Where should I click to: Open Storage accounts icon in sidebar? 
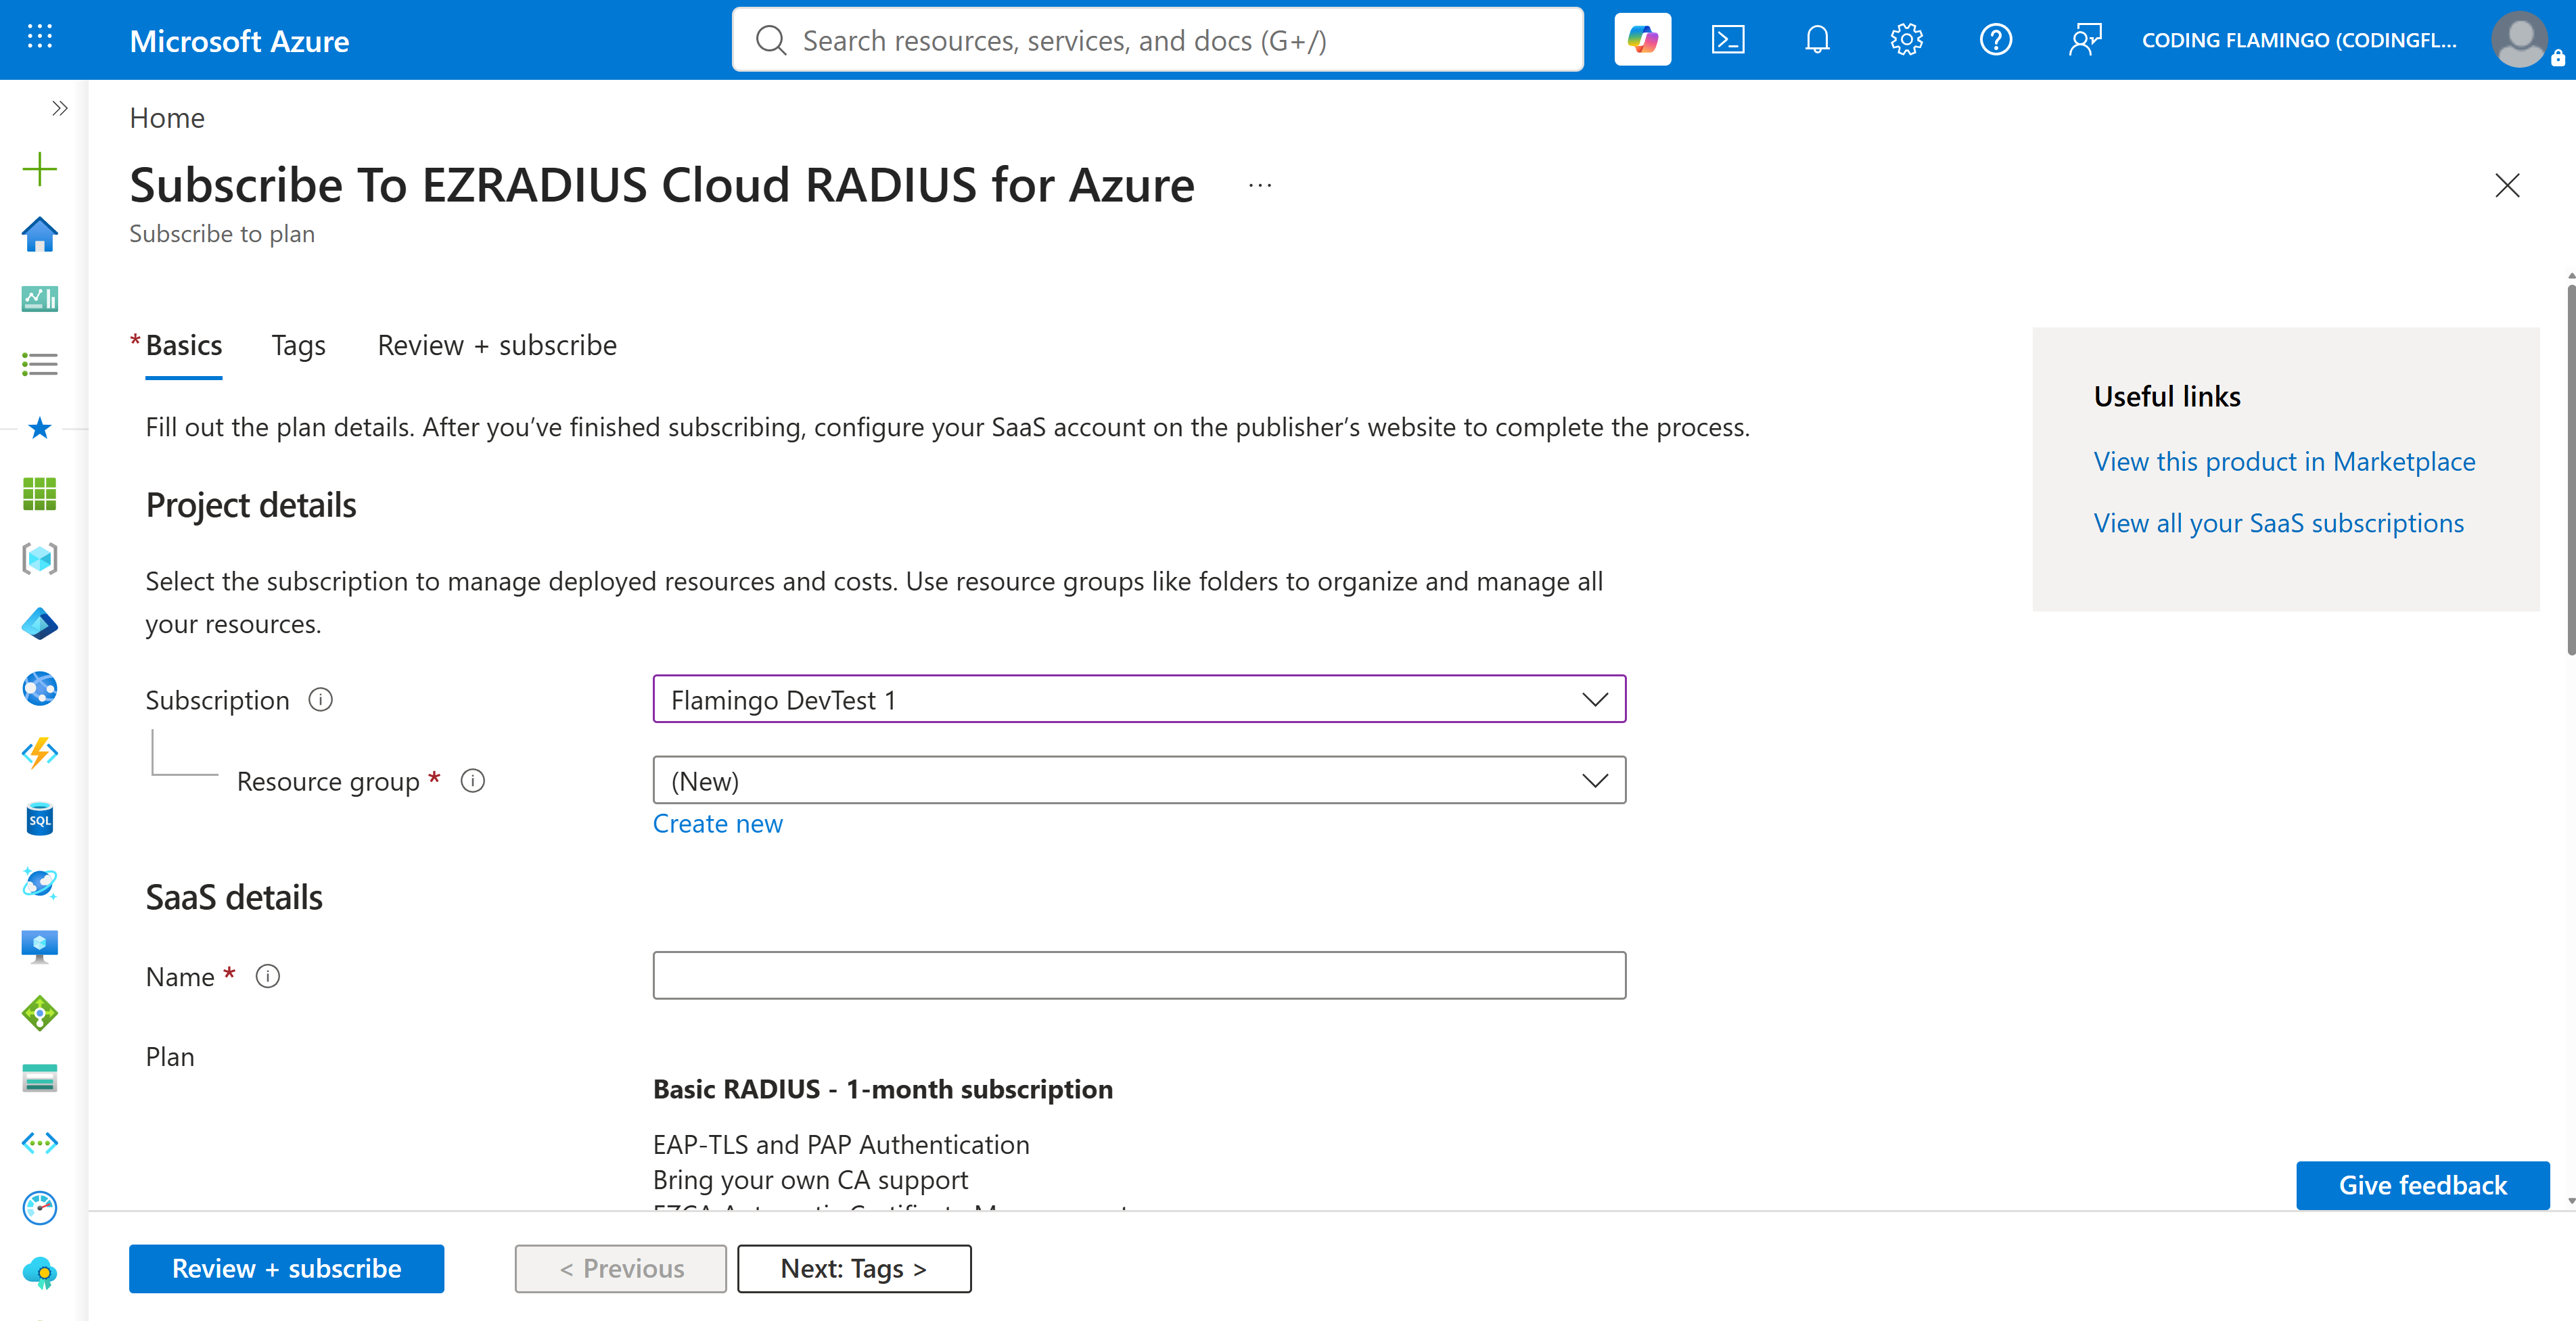pos(40,1078)
